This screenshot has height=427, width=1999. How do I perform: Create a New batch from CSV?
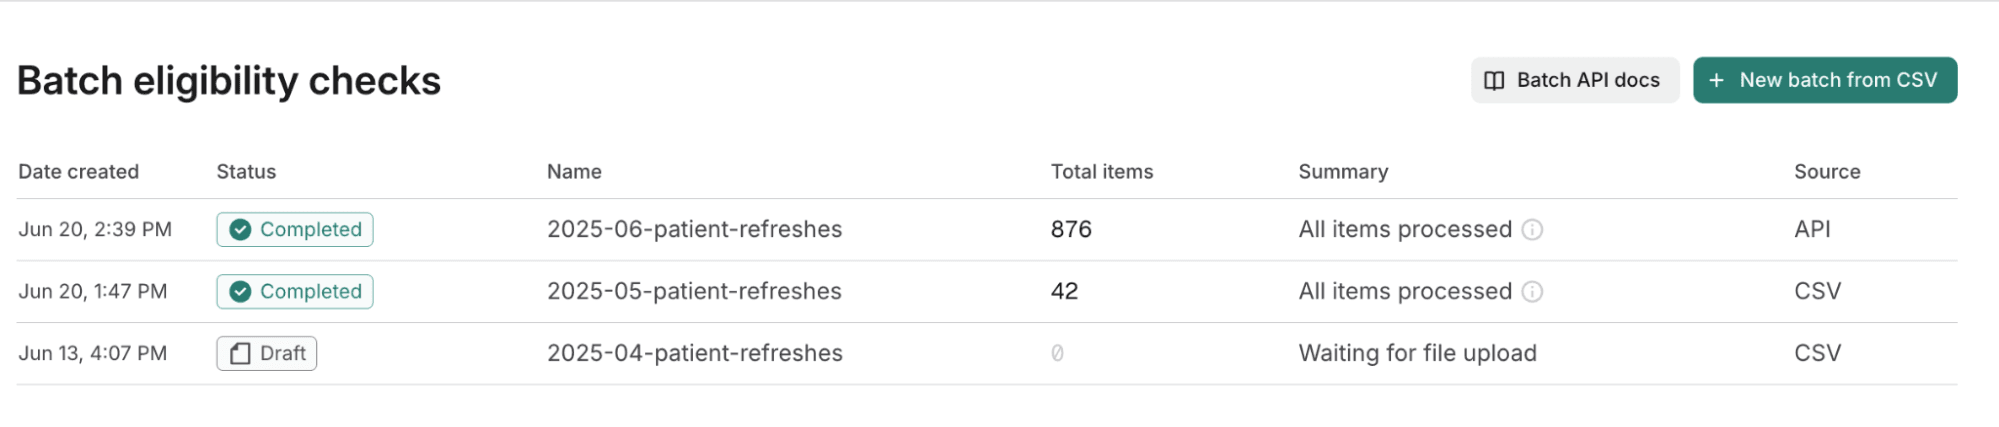click(1825, 80)
